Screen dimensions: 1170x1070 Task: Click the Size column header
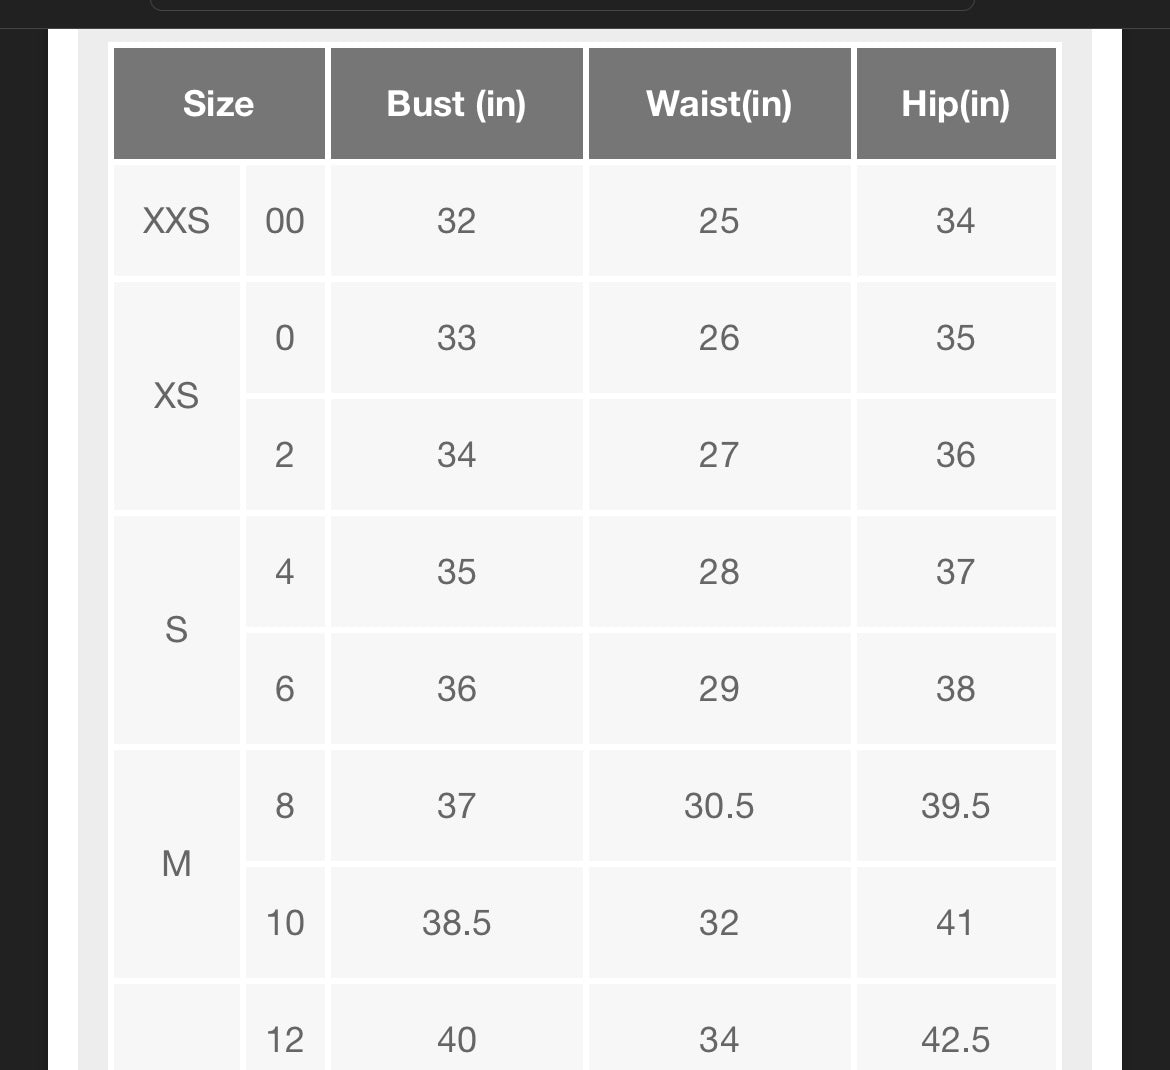click(x=219, y=104)
